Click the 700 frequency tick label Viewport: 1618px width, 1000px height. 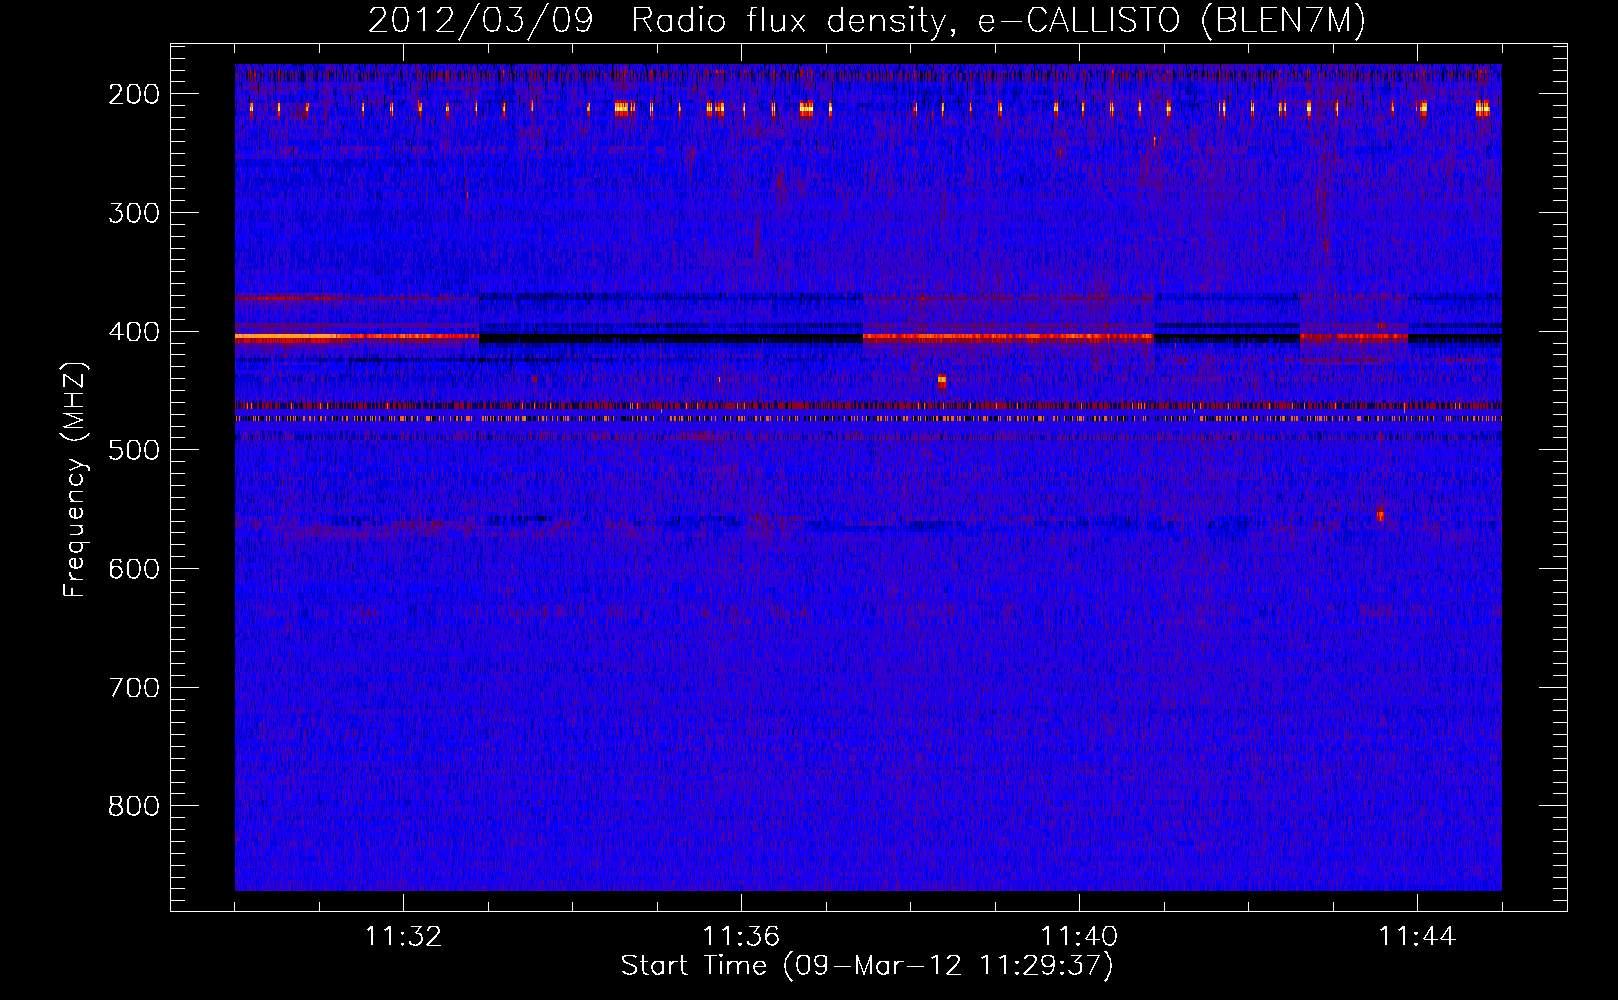134,688
